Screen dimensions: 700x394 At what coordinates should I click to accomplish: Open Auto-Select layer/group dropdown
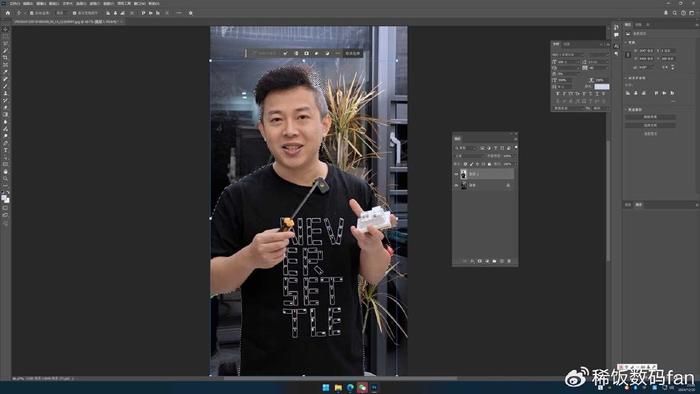point(62,13)
